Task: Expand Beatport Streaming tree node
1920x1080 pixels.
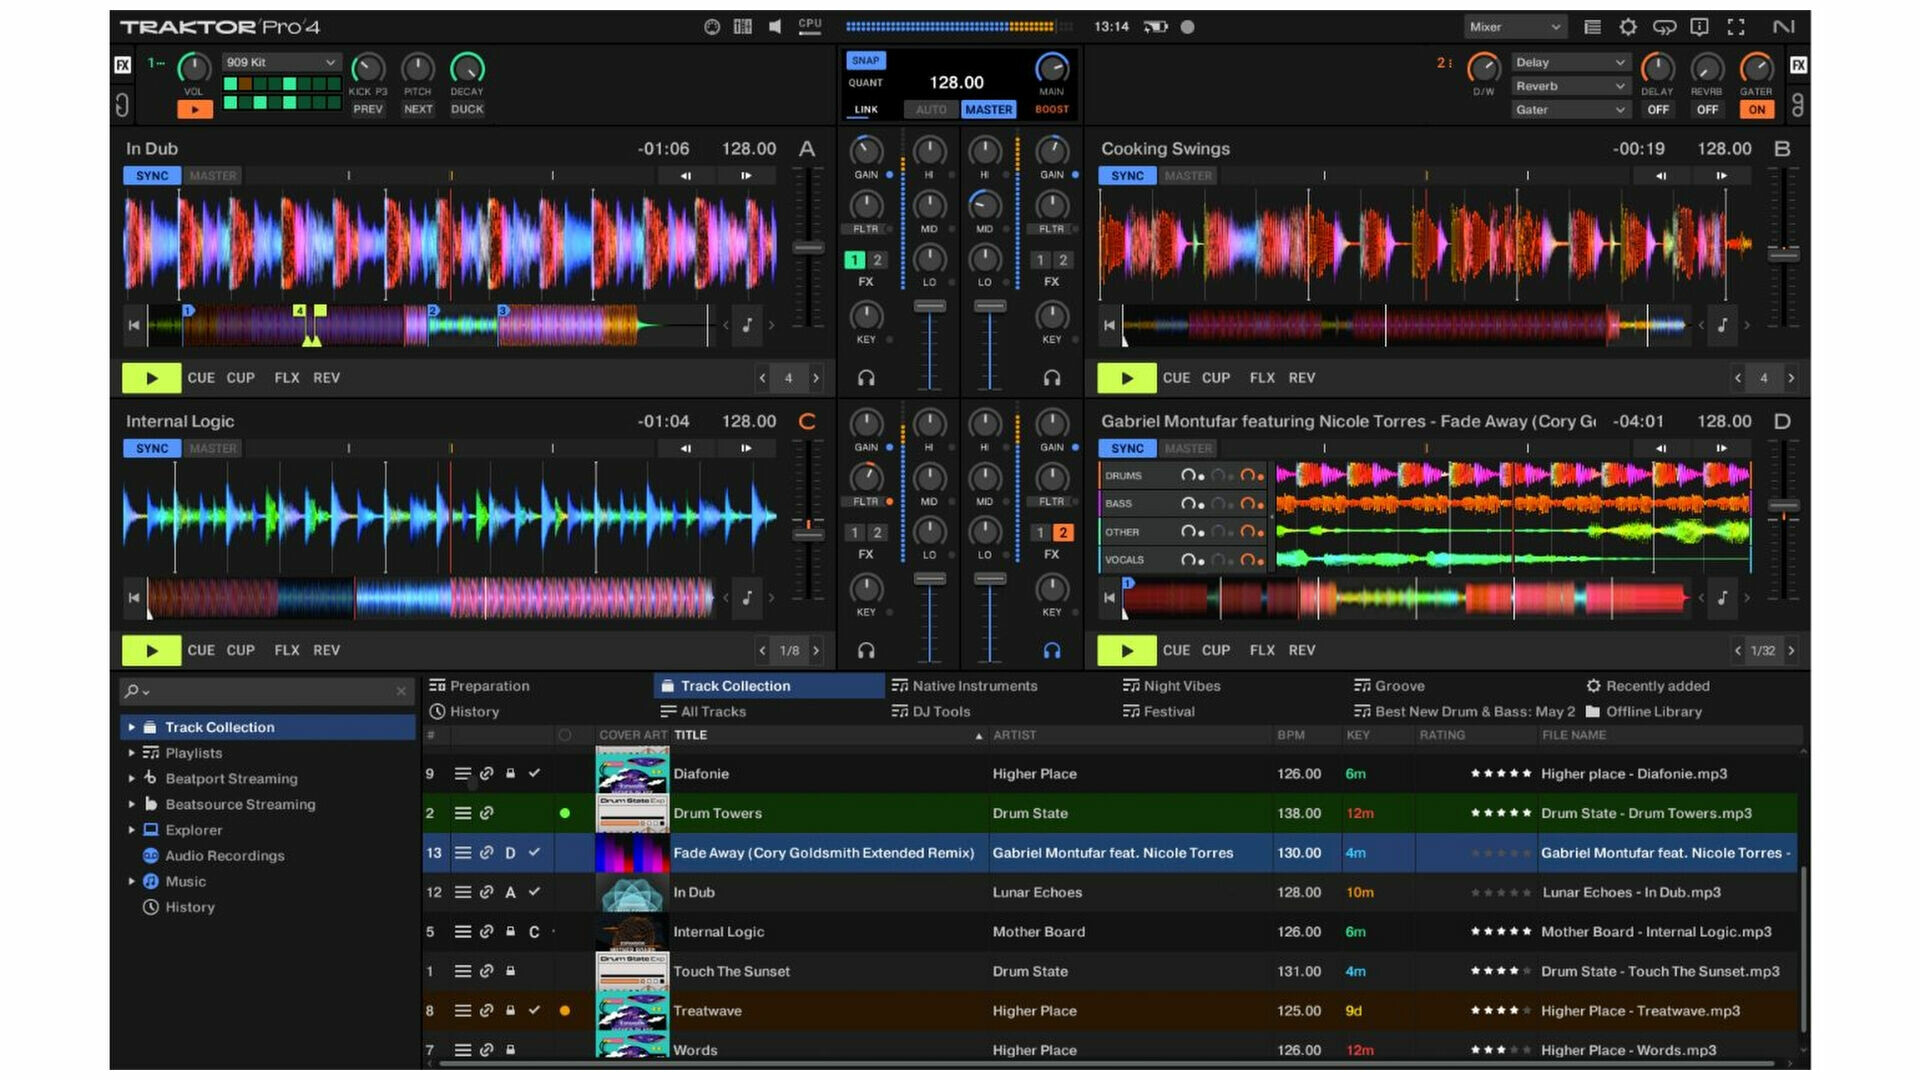Action: [x=131, y=778]
